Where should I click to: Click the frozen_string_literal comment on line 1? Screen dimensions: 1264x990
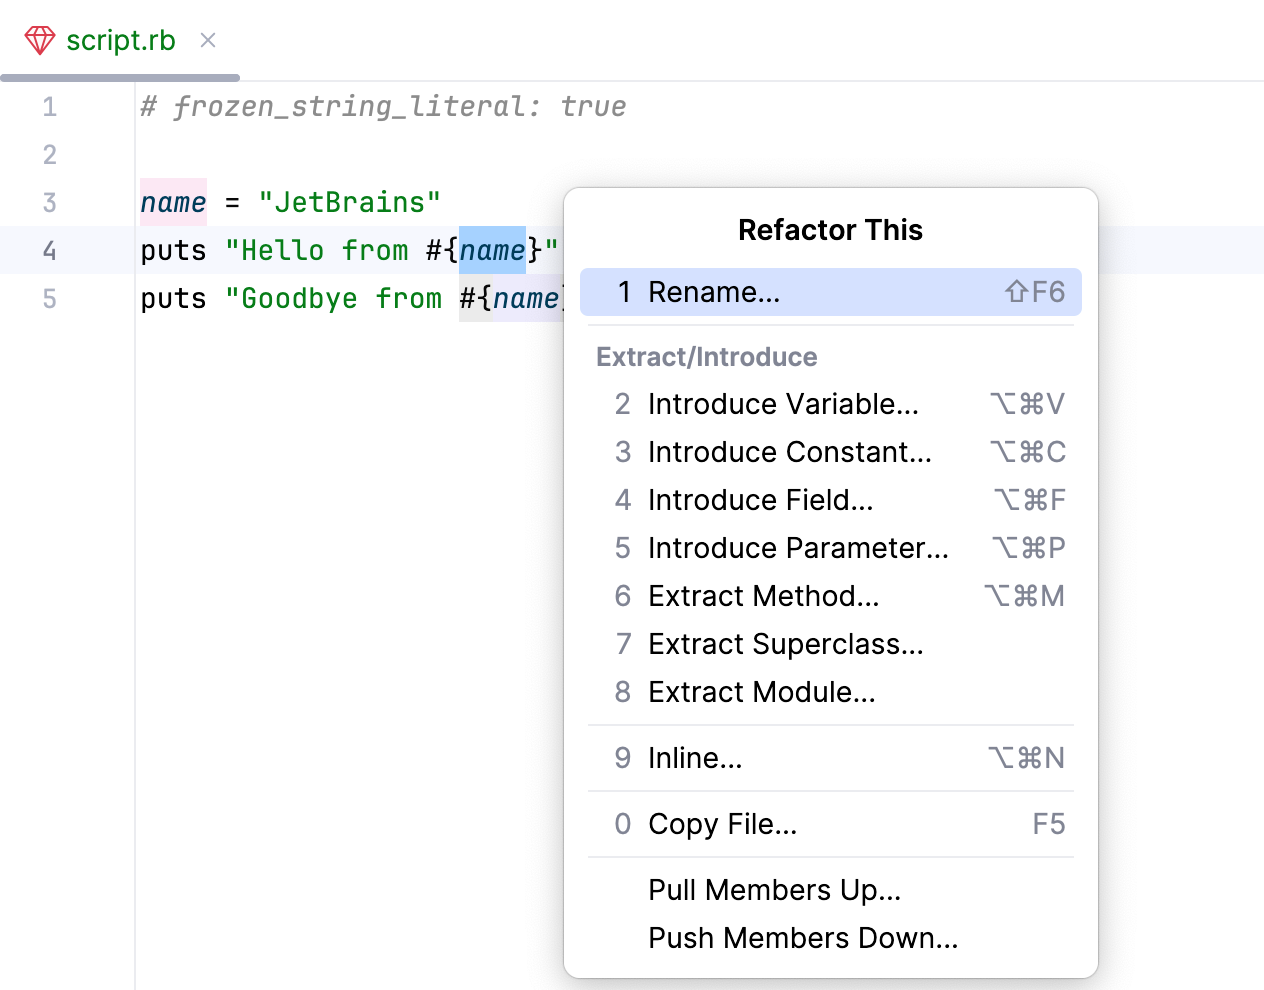(x=380, y=106)
